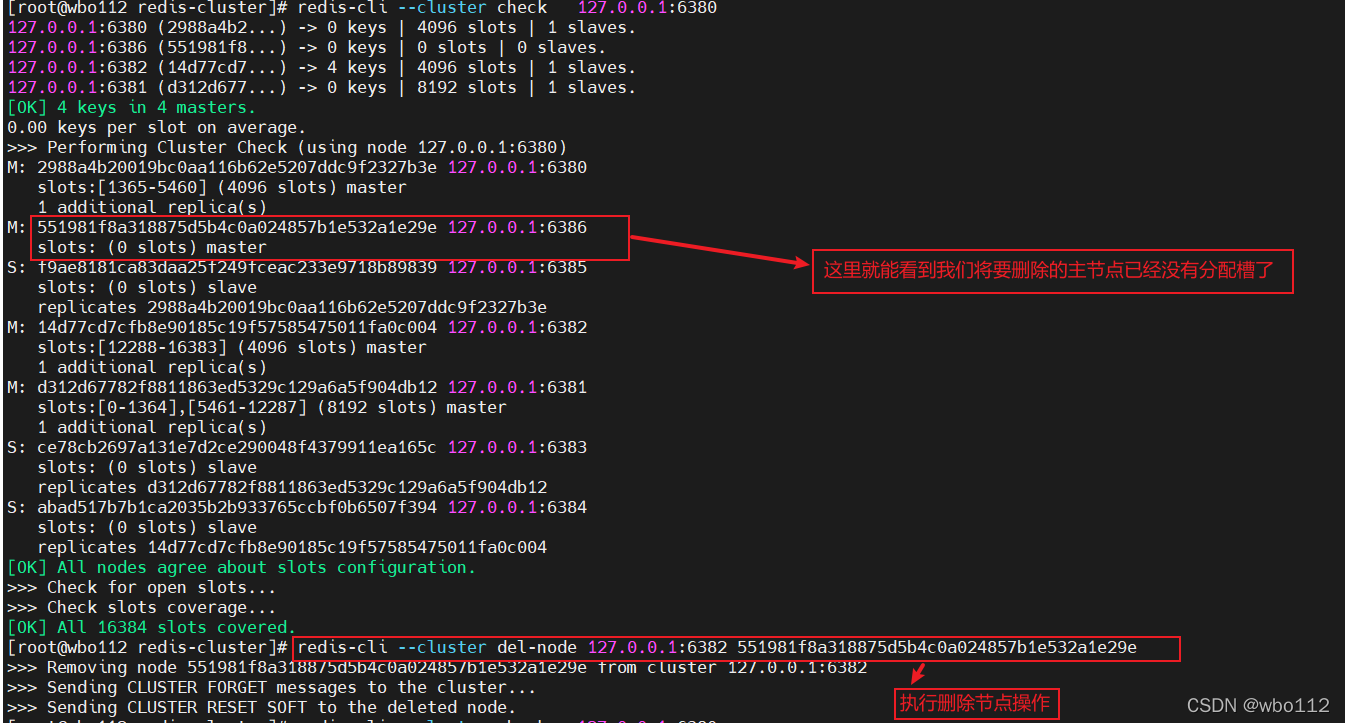Screen dimensions: 1345x723
Task: Click slave node ID abad517b7b1ca2035b2b933765ccbf0b6507f394
Action: pos(237,507)
